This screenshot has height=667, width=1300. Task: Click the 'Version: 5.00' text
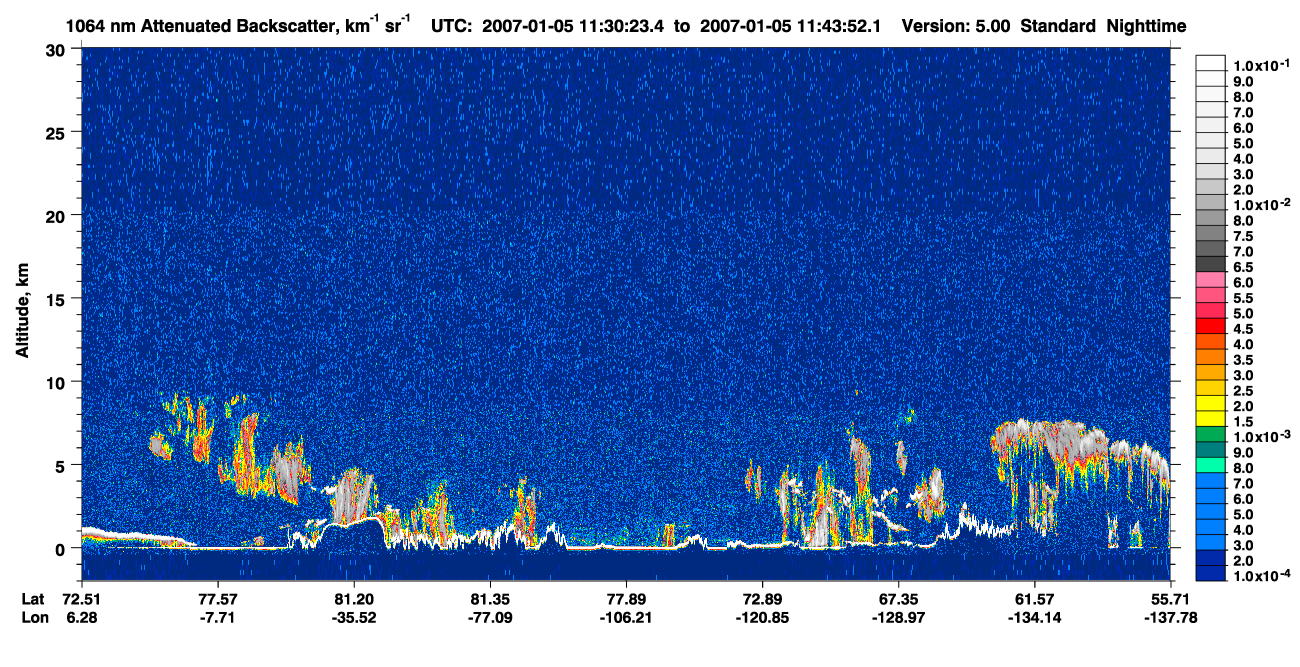point(957,26)
